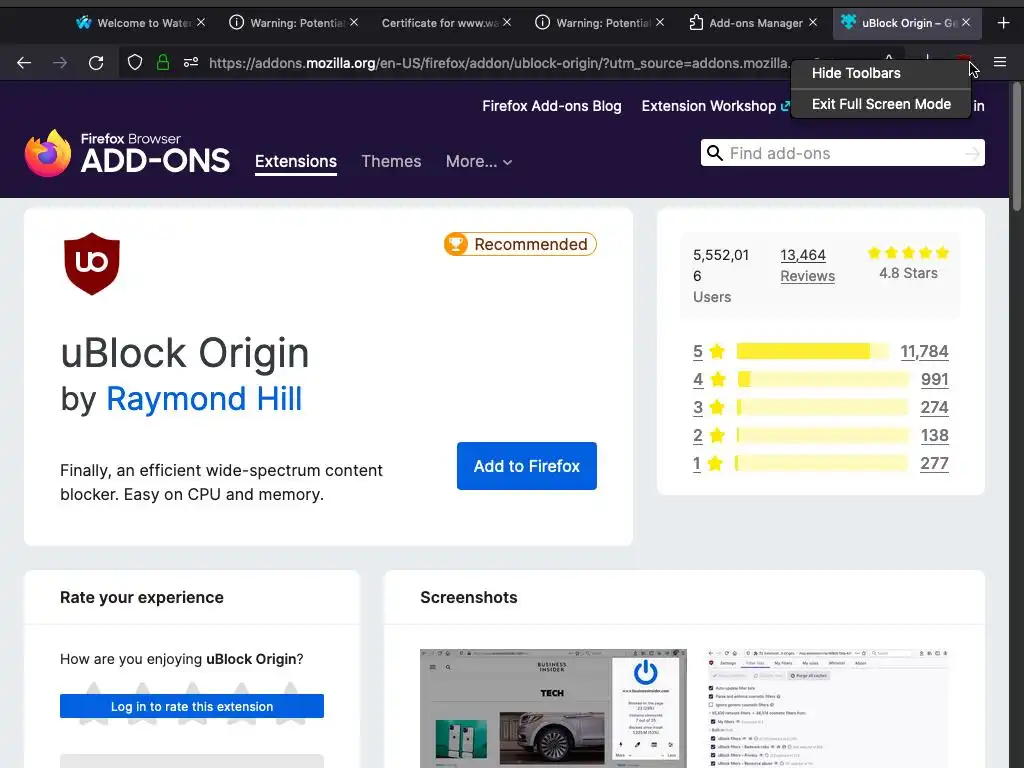Open the hamburger application menu
Screen dimensions: 1024x768
[1000, 62]
